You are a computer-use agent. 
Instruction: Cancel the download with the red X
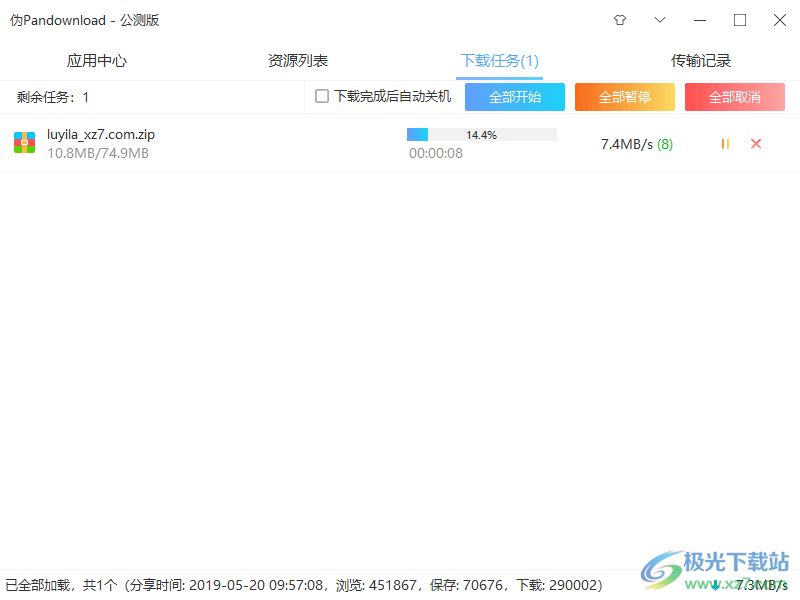(x=755, y=144)
